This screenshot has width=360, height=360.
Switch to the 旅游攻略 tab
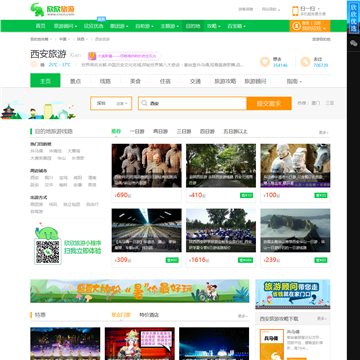(225, 81)
